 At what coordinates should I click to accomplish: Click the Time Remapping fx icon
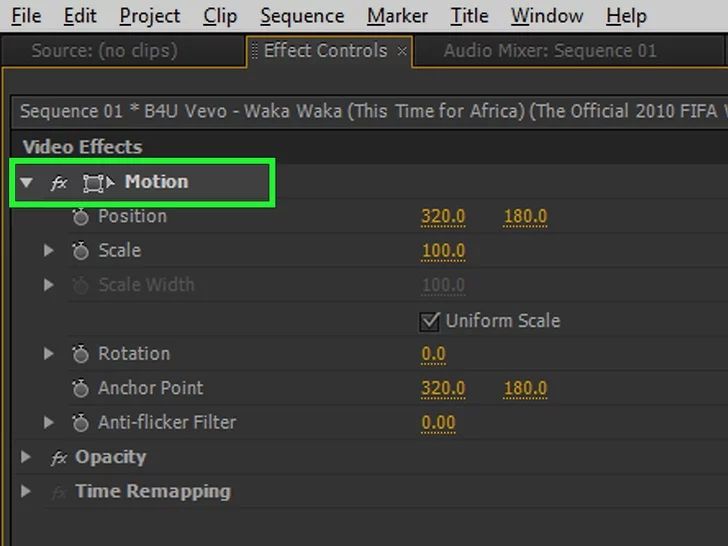[x=59, y=492]
